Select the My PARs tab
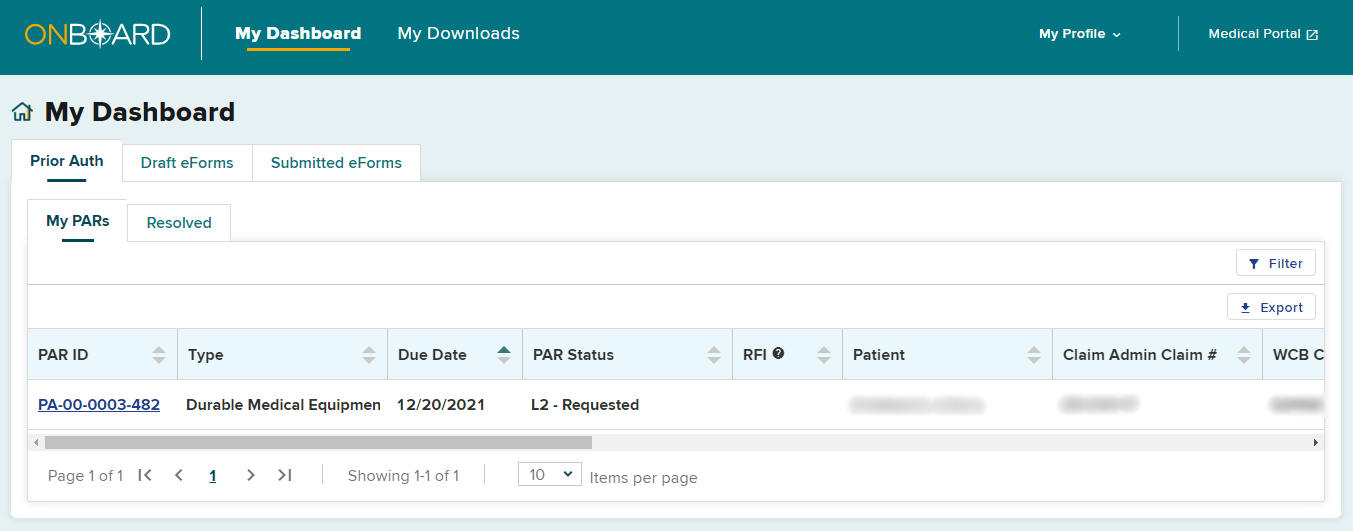 click(x=78, y=221)
